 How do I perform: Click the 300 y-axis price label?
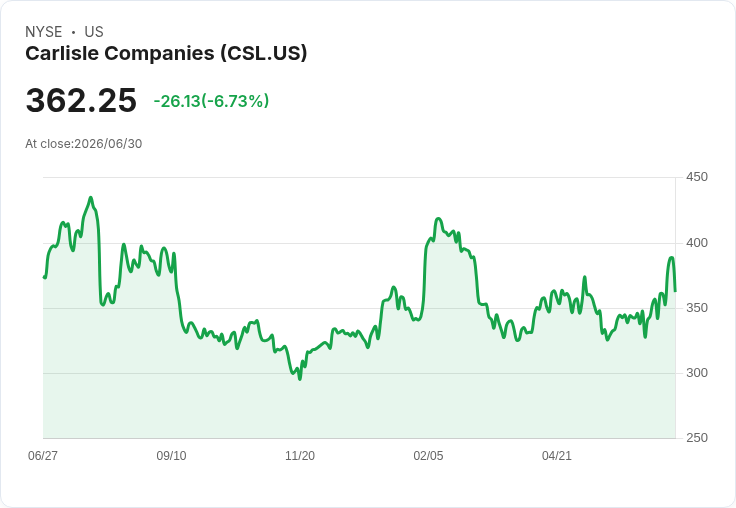coord(697,373)
